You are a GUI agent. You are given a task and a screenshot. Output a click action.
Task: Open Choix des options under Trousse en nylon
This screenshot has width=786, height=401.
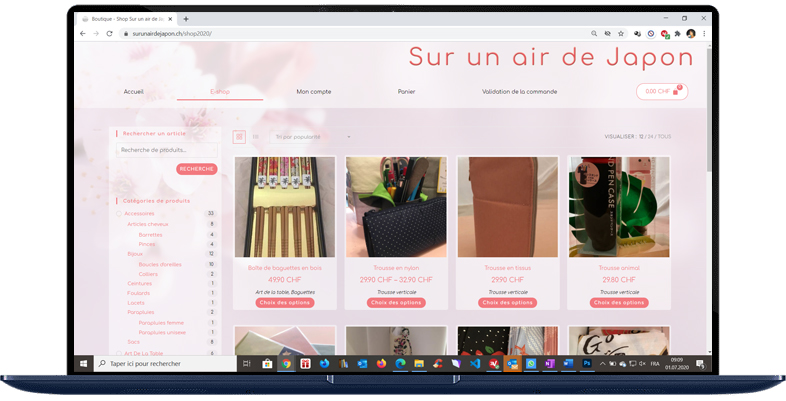tap(396, 302)
